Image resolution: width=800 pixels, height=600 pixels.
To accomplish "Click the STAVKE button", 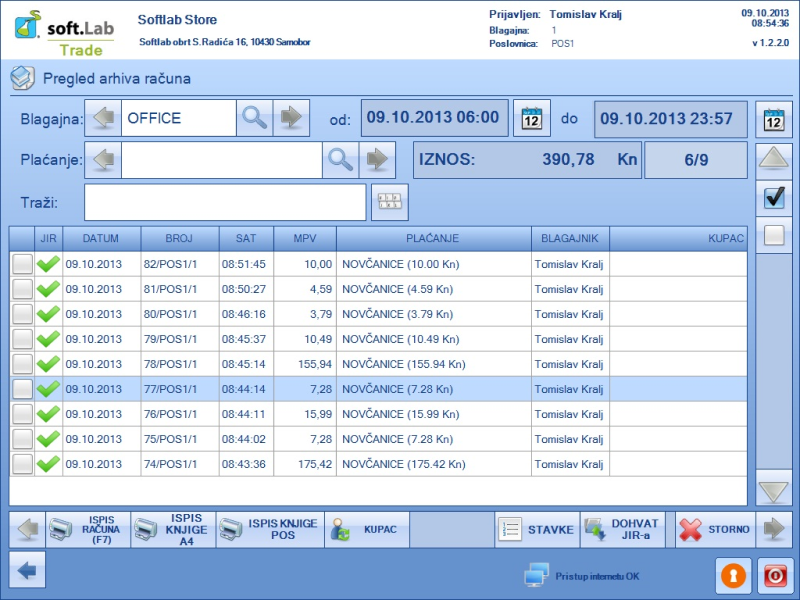I will (x=537, y=529).
